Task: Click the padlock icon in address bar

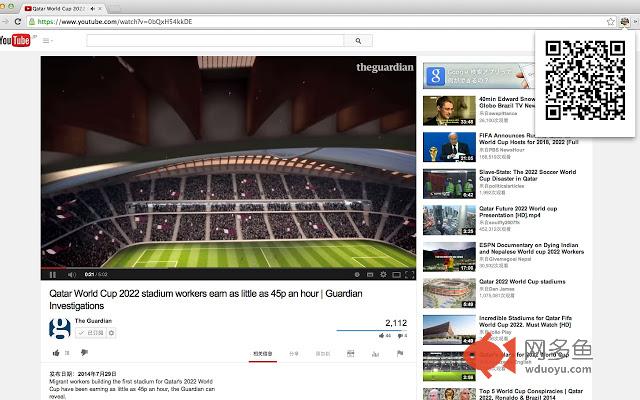Action: [32, 22]
